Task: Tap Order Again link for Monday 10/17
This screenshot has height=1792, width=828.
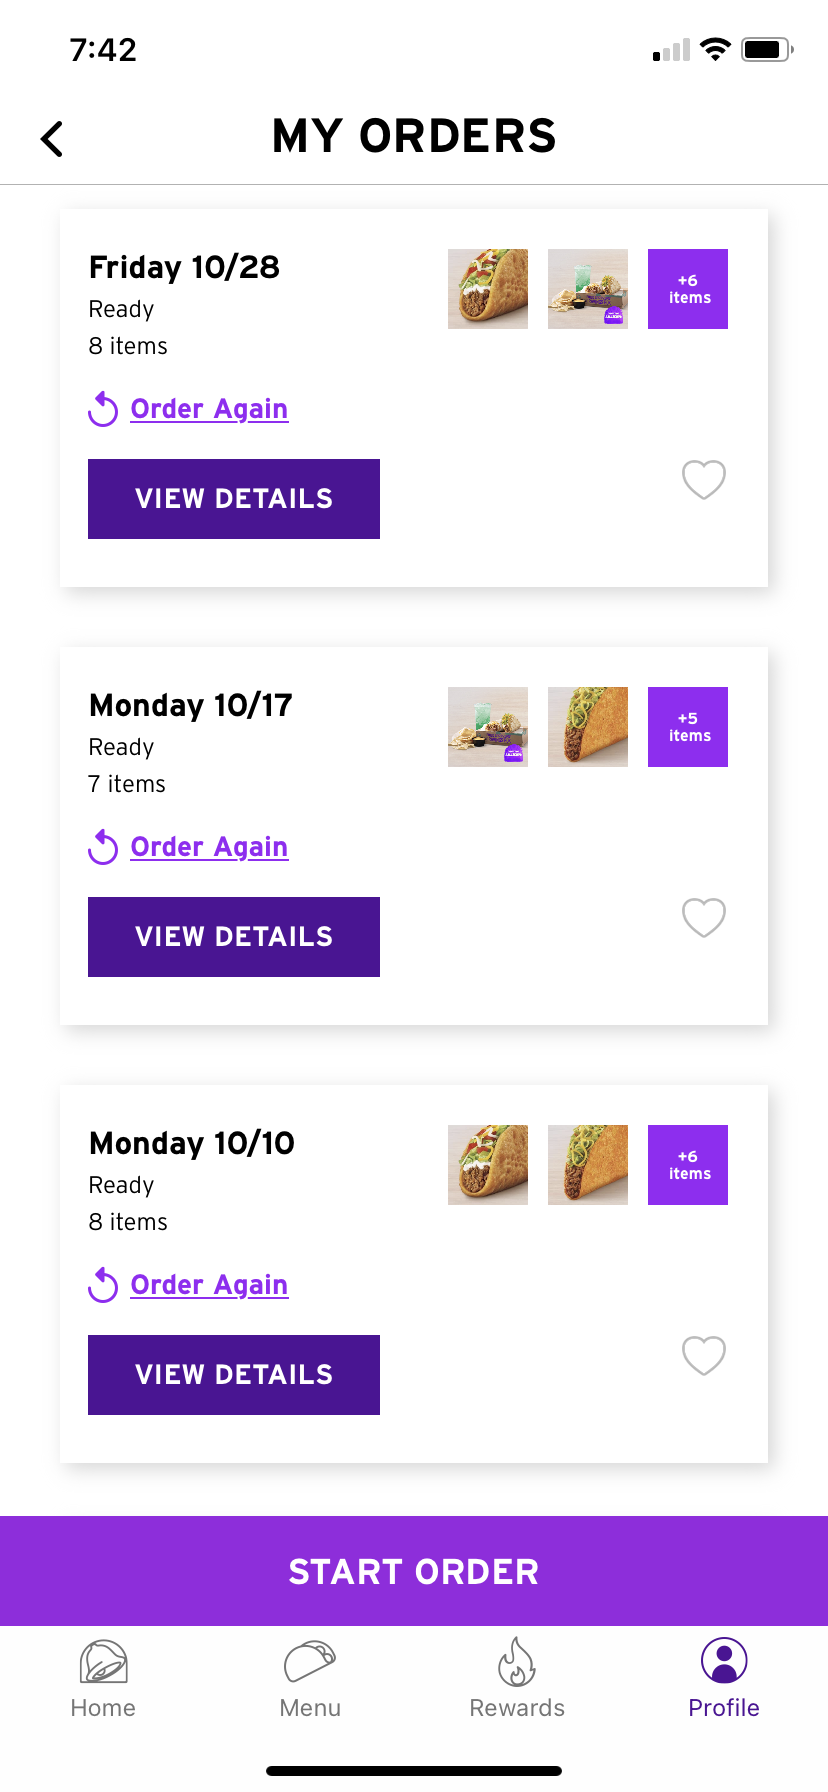Action: click(209, 847)
